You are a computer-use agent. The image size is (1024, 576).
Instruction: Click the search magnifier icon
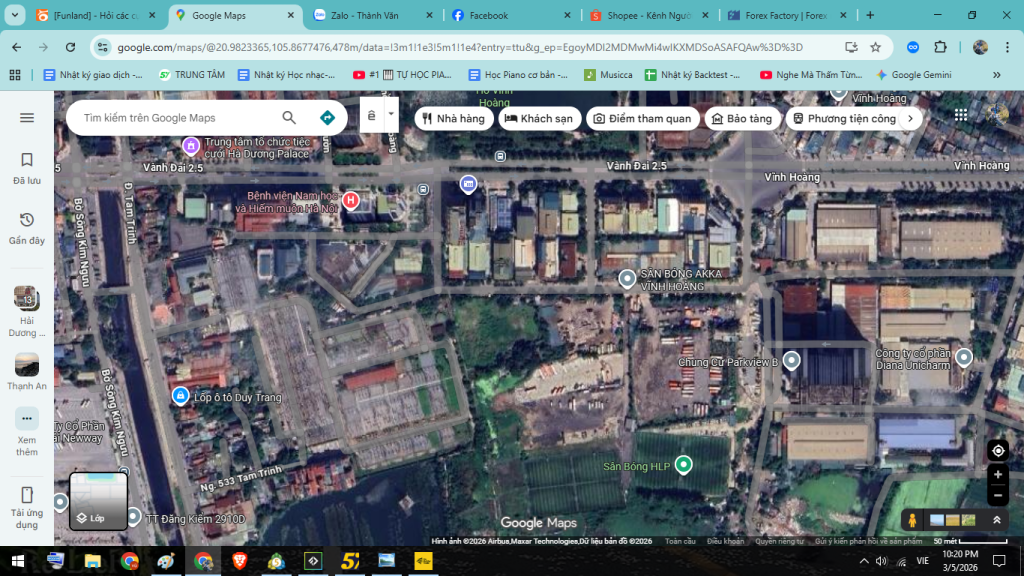(x=289, y=118)
